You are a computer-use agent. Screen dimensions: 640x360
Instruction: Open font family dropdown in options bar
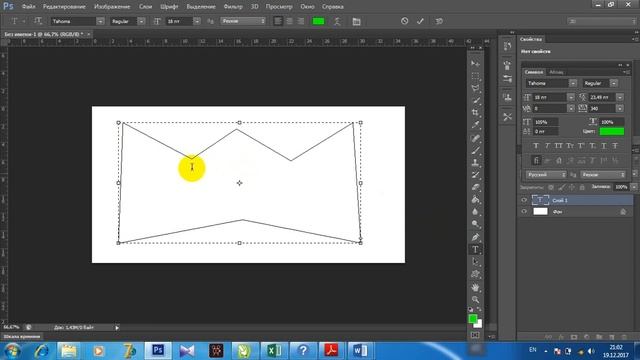100,21
